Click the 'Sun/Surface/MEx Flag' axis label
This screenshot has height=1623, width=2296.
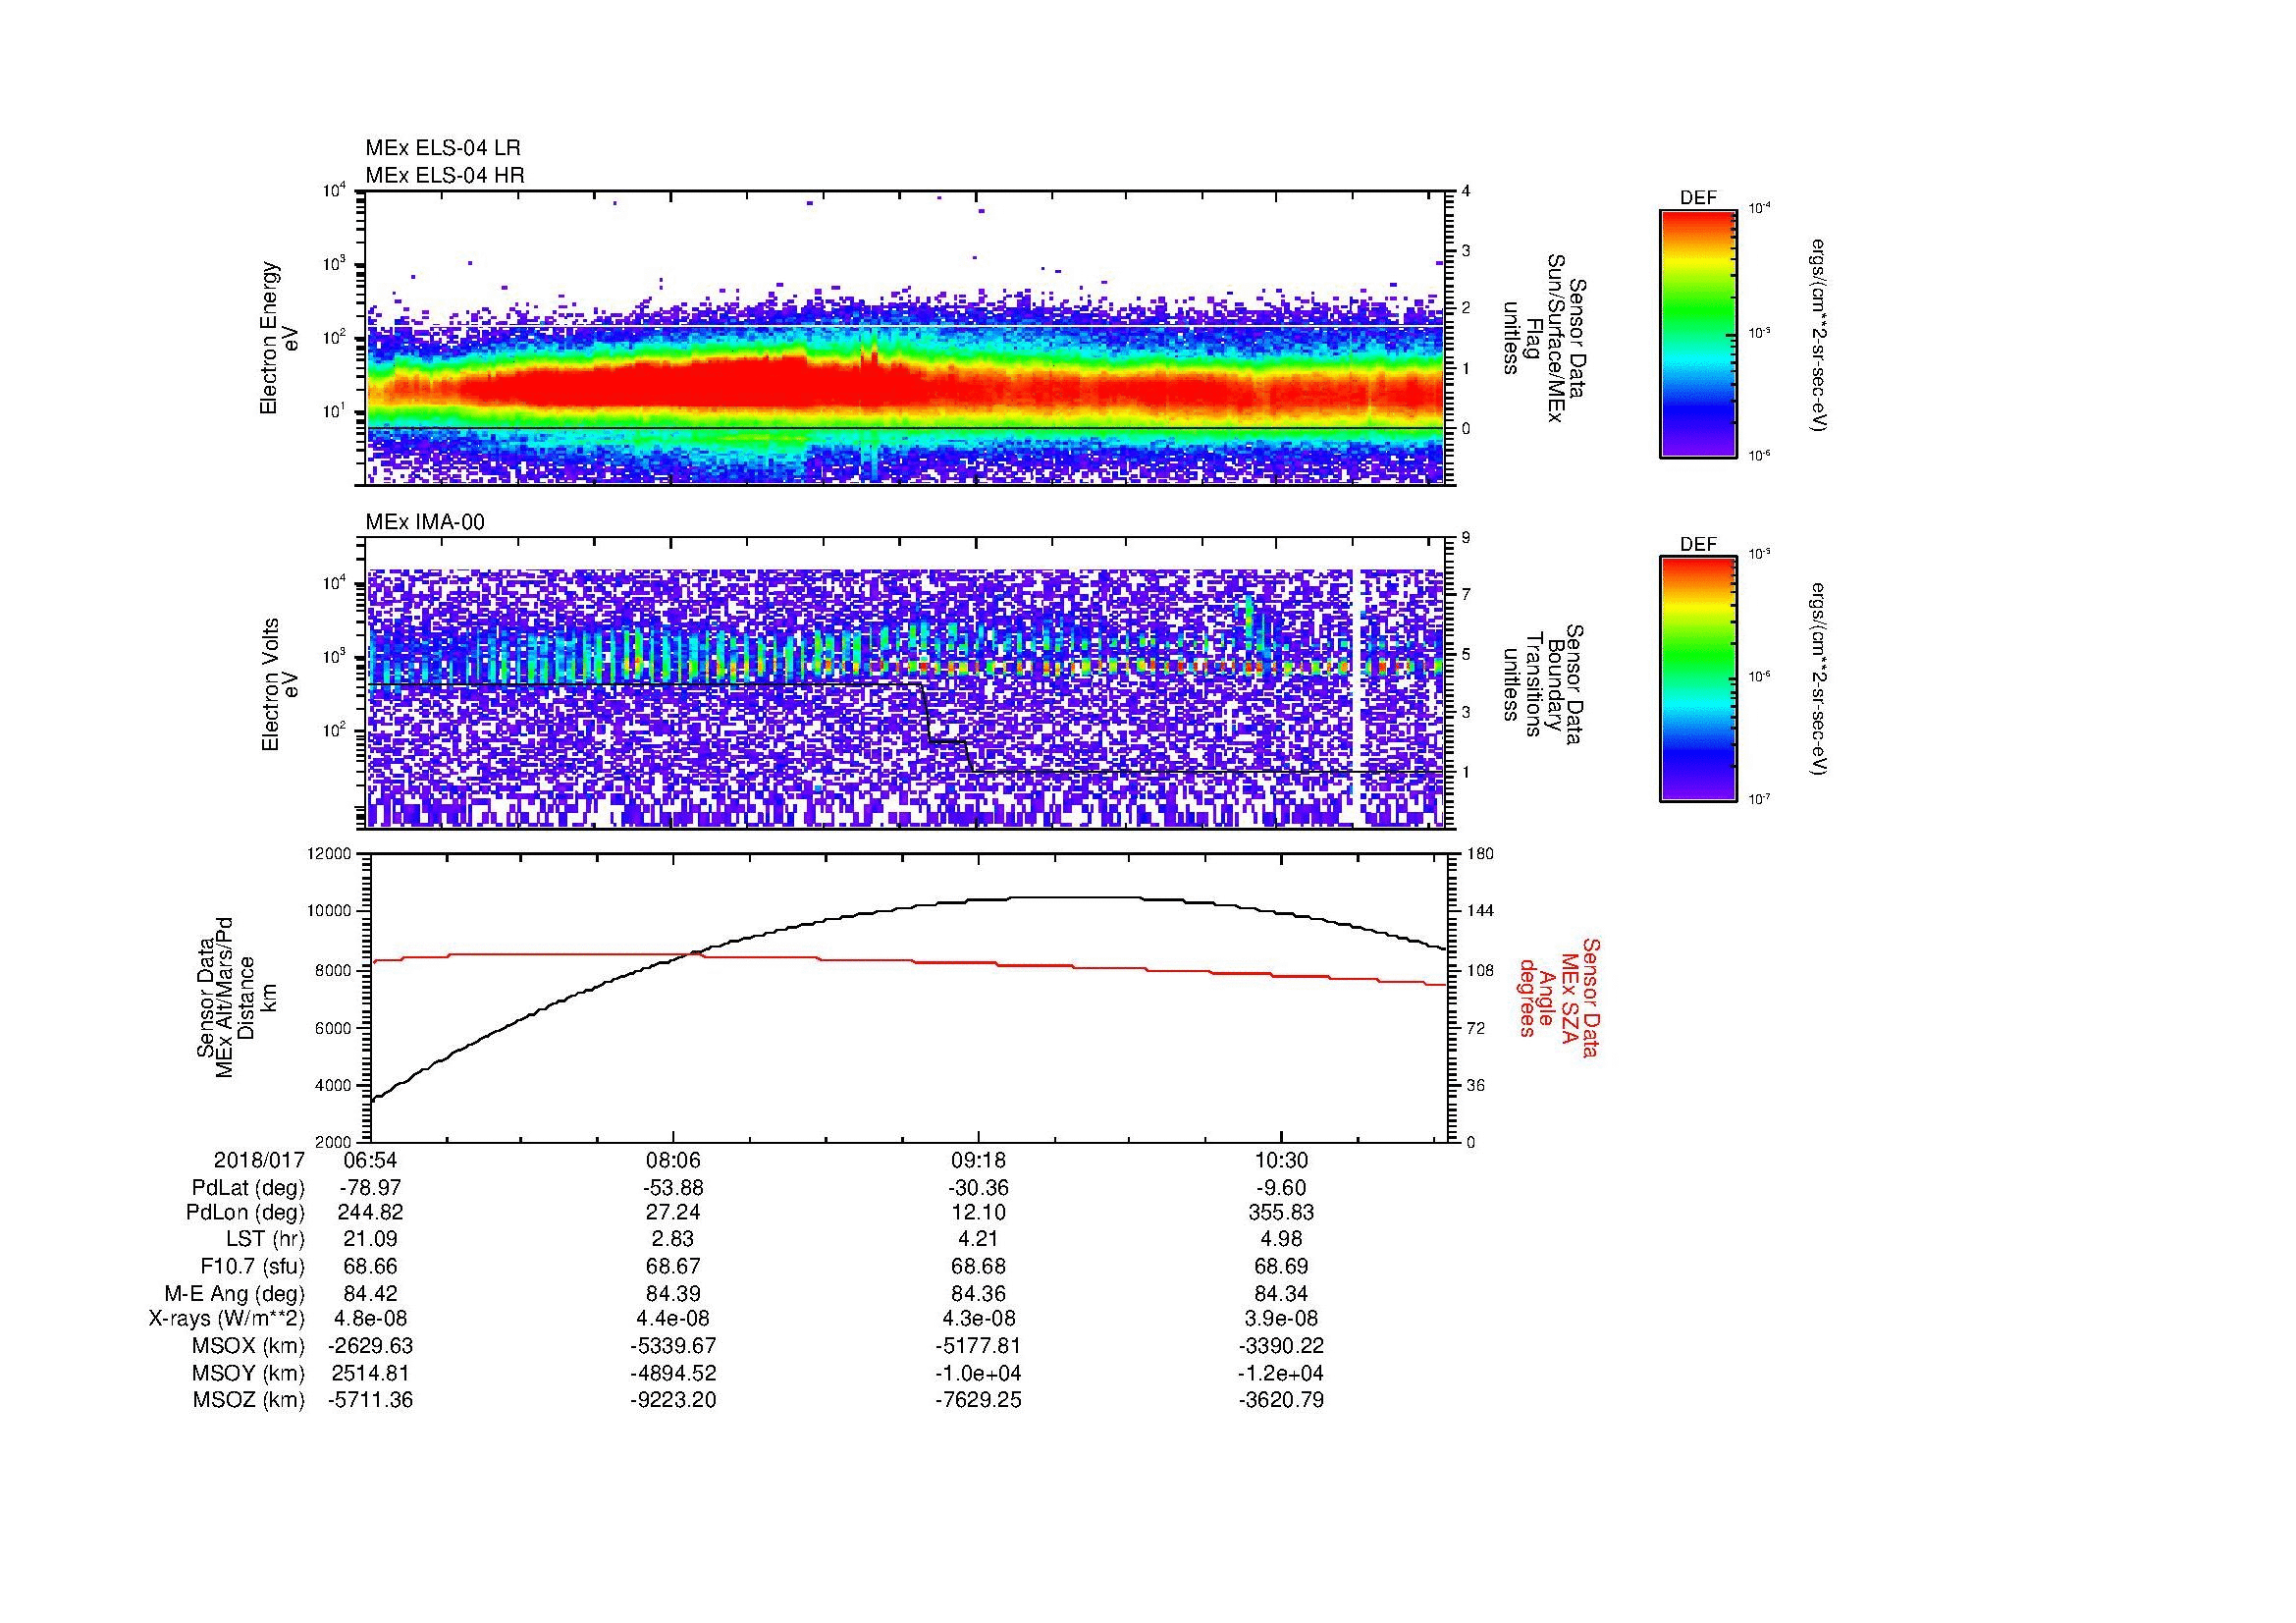tap(1544, 338)
